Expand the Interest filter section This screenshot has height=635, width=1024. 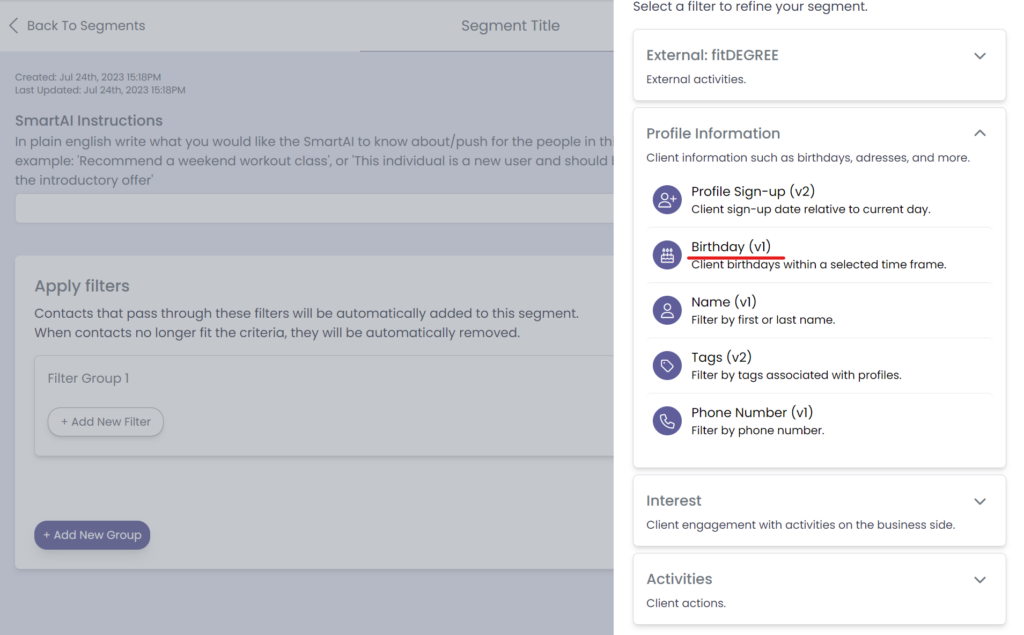point(980,501)
